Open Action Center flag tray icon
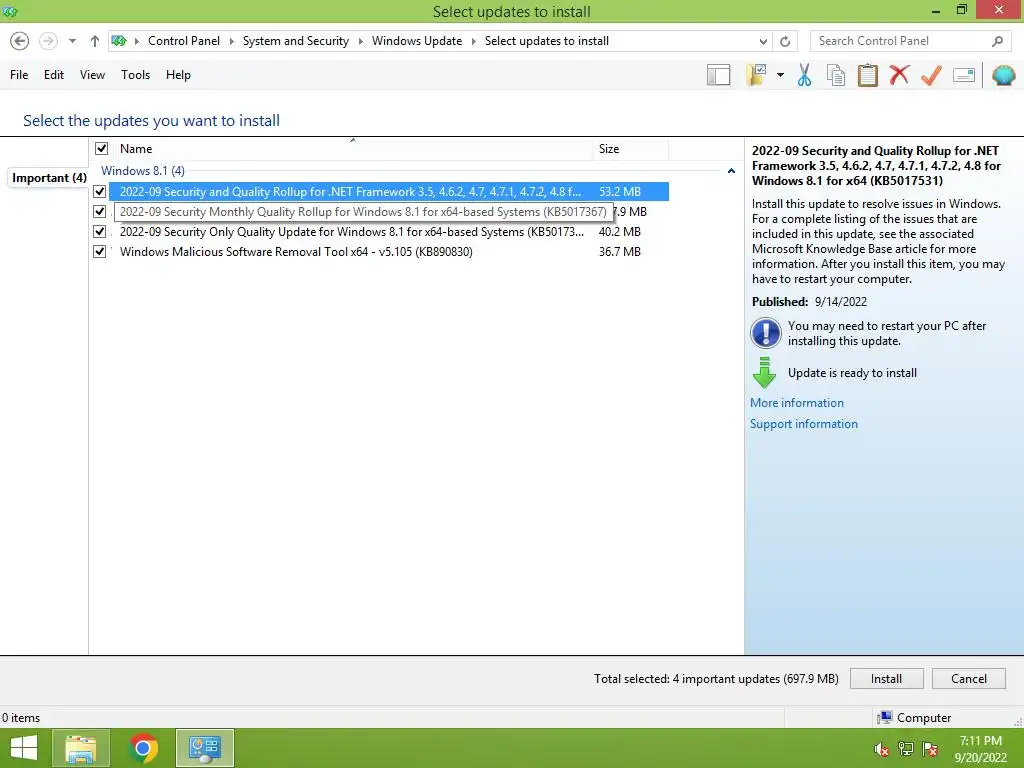This screenshot has width=1024, height=768. (x=930, y=749)
